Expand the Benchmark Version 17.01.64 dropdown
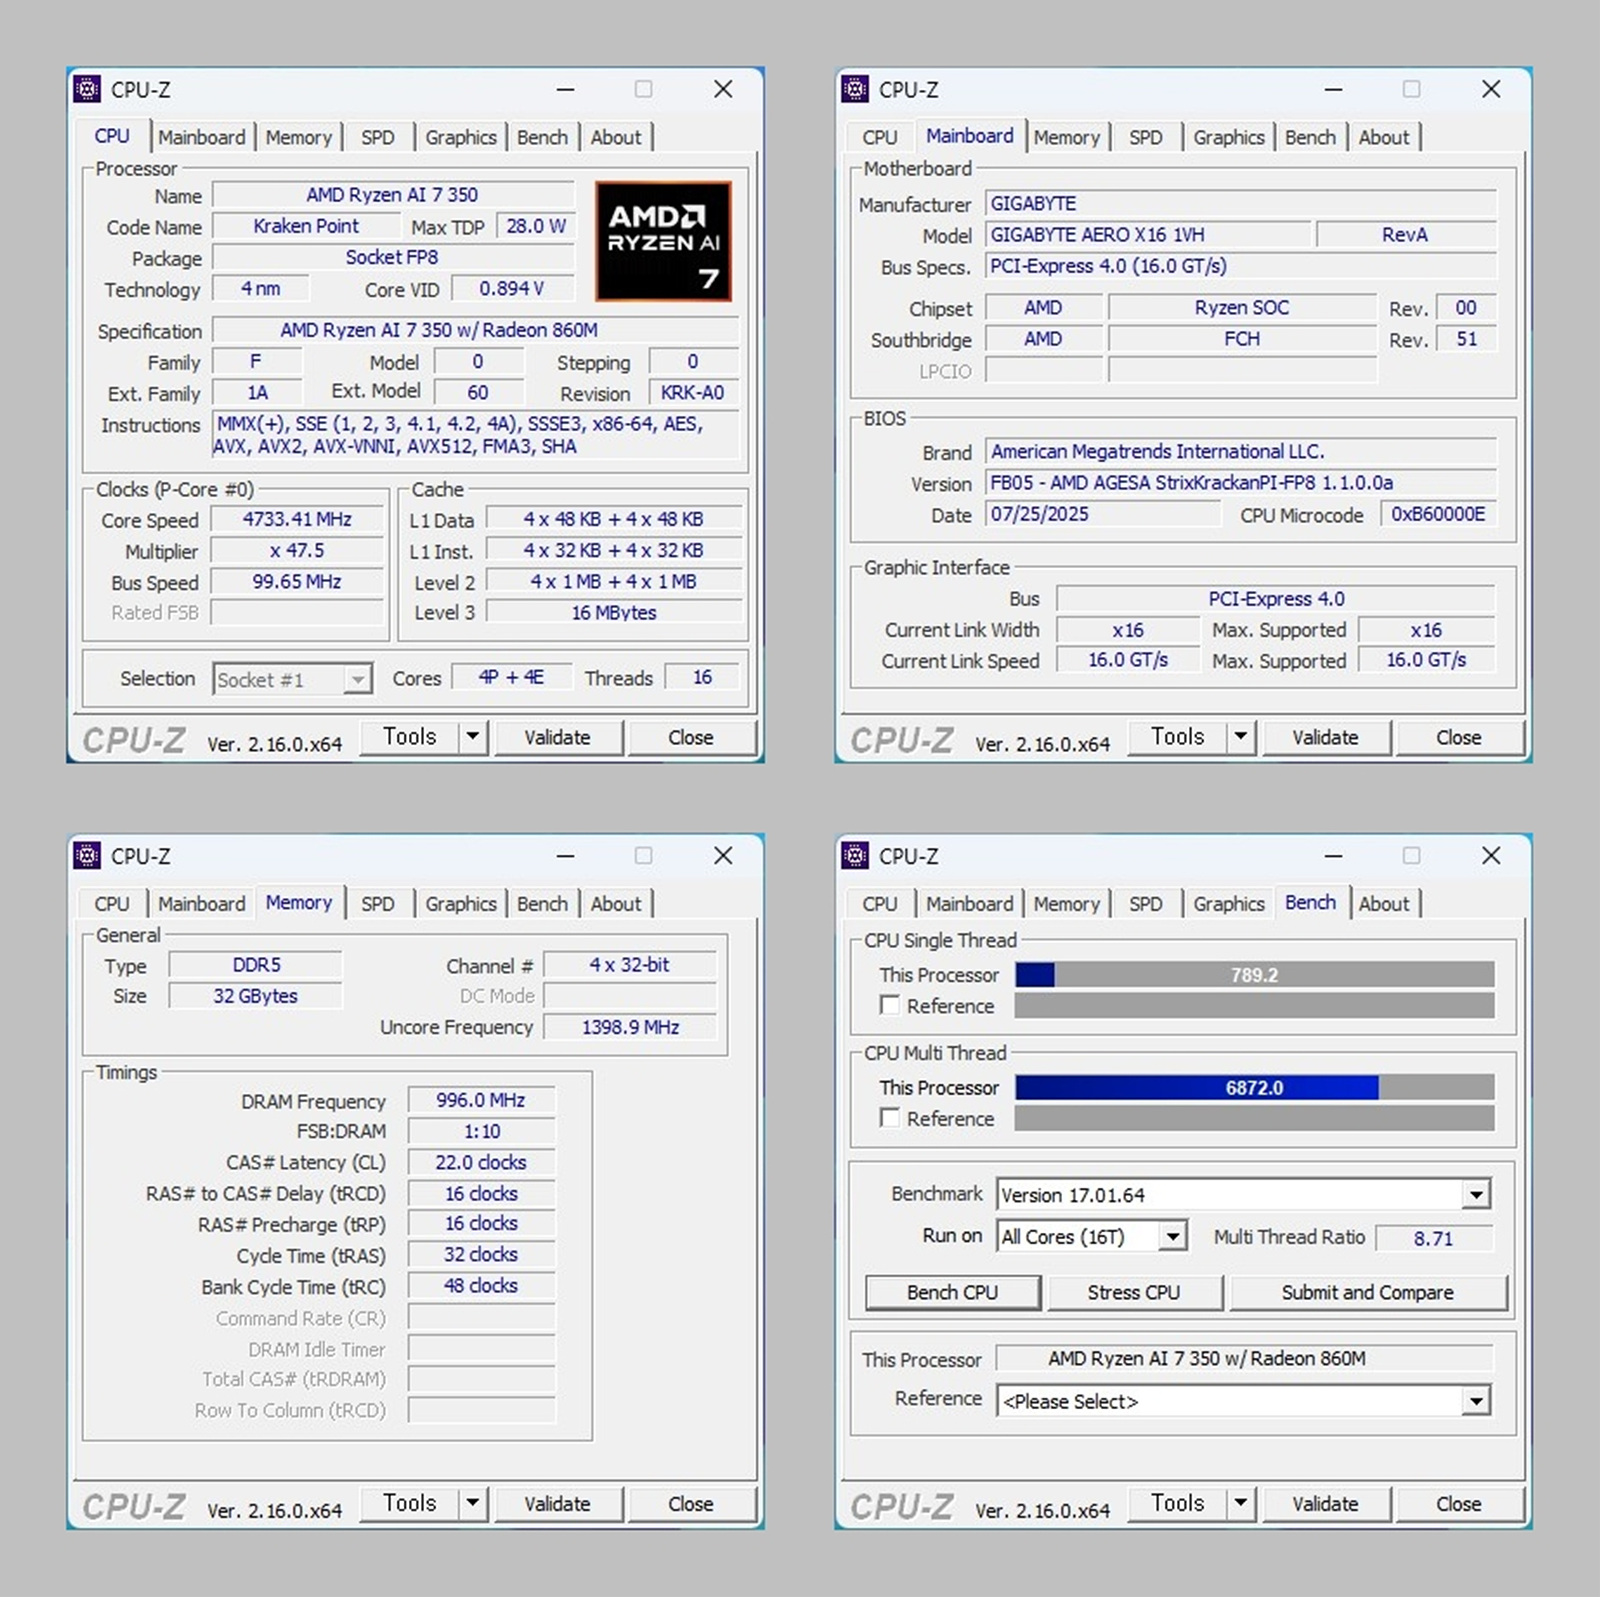 coord(1476,1195)
